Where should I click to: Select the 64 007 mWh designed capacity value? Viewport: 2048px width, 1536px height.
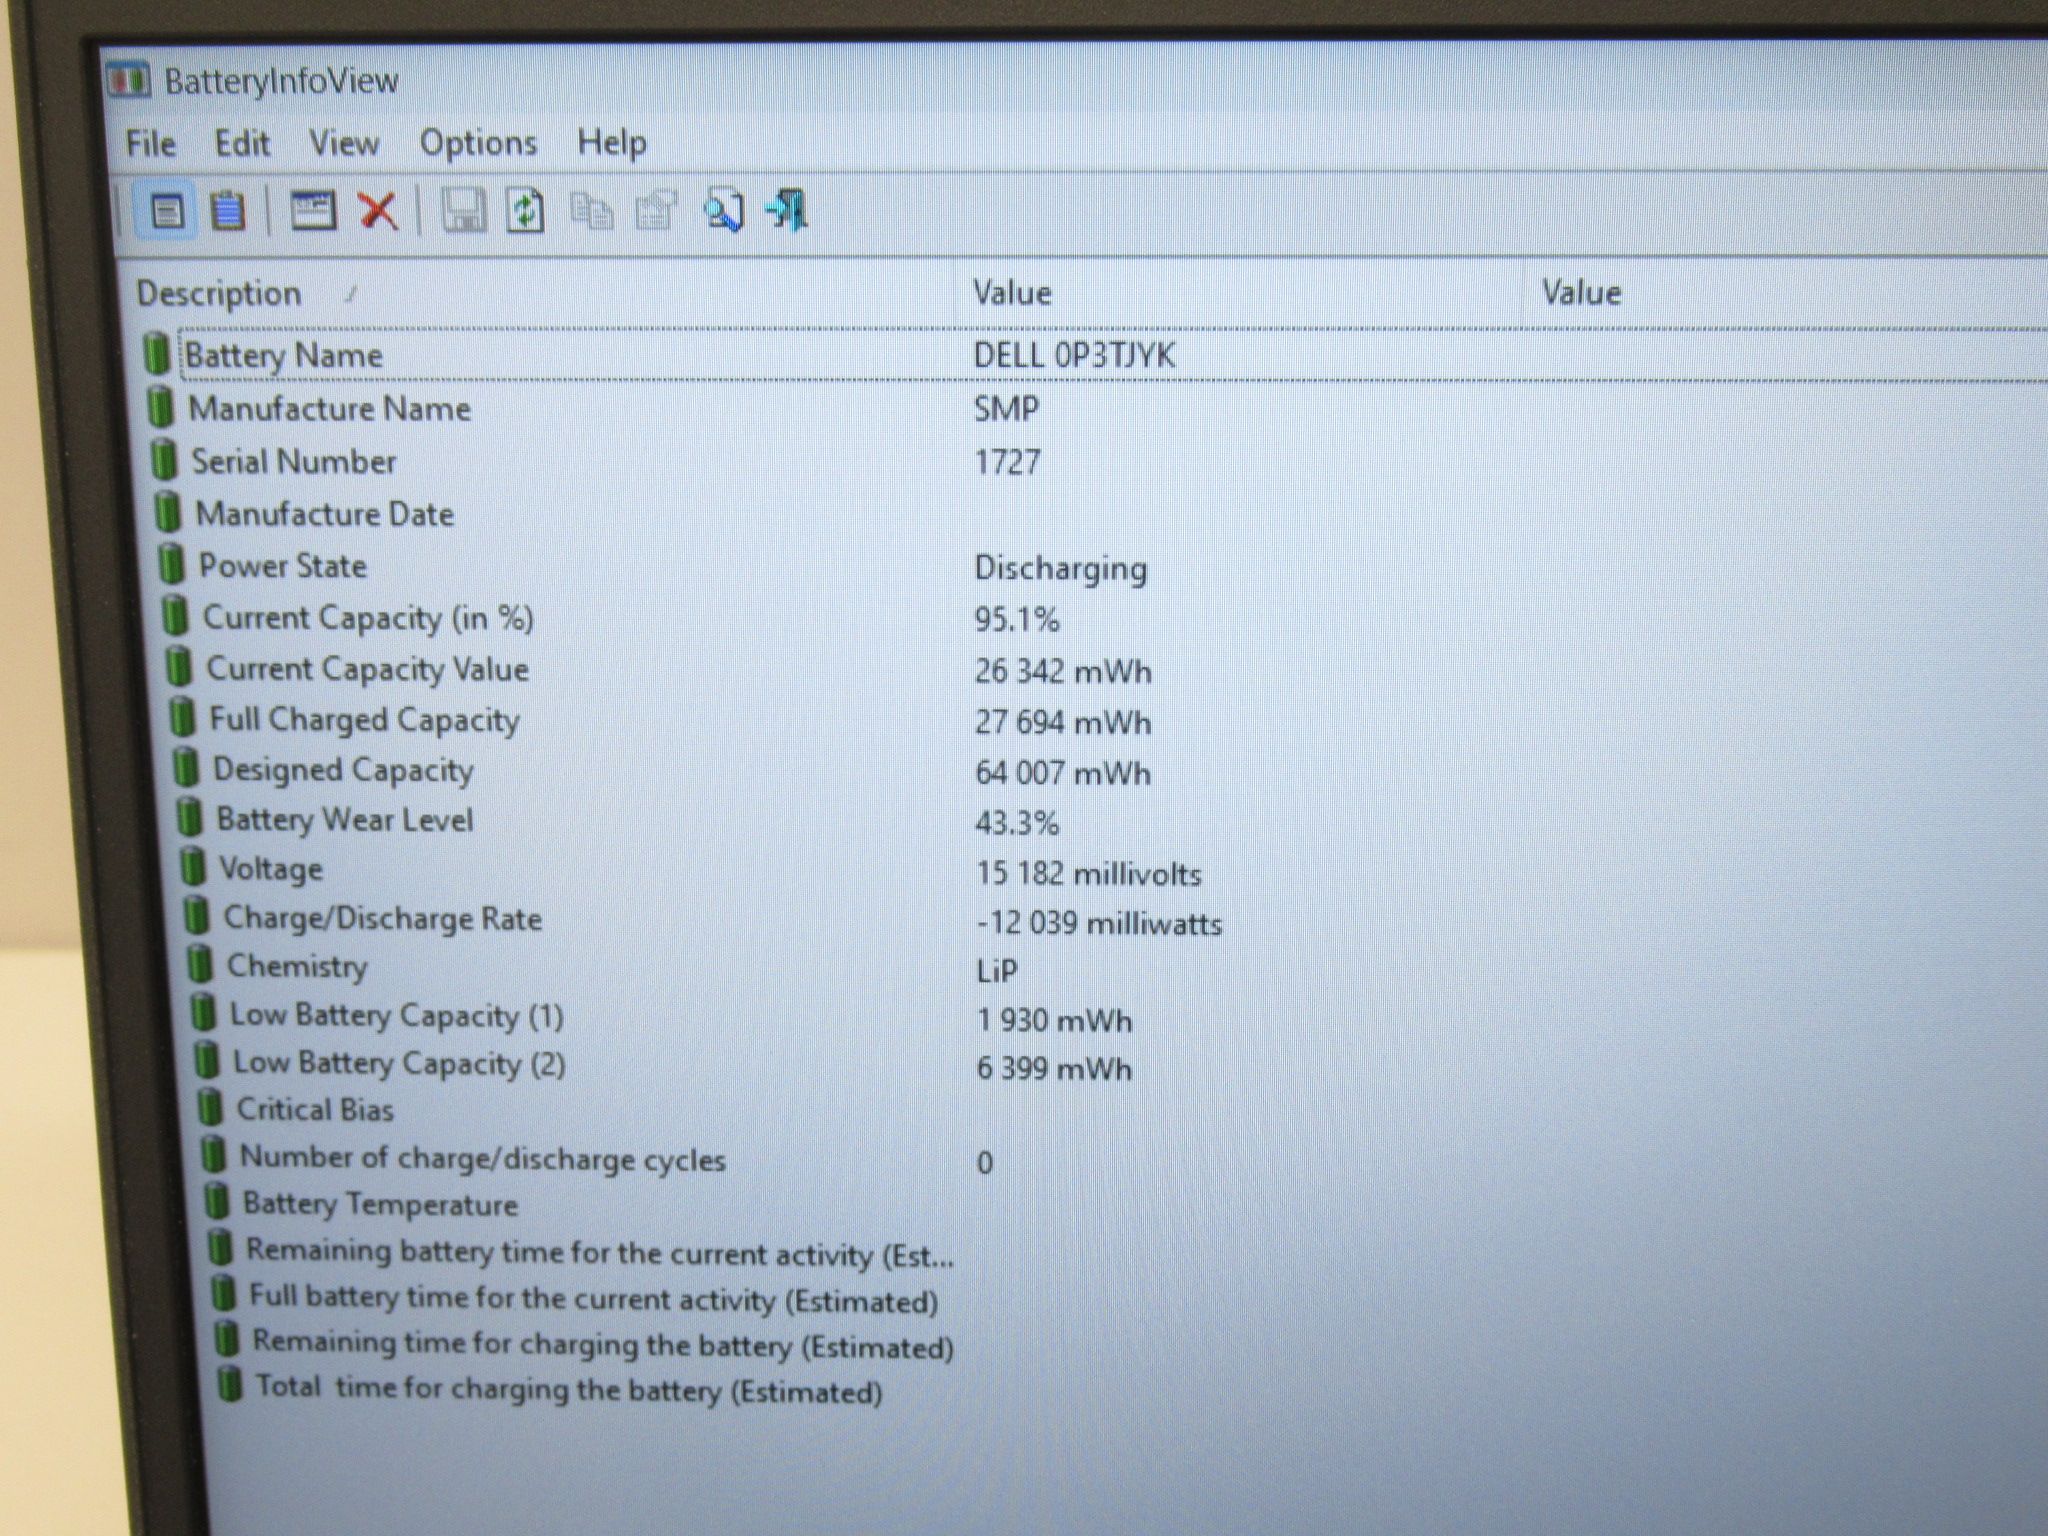pos(1063,773)
